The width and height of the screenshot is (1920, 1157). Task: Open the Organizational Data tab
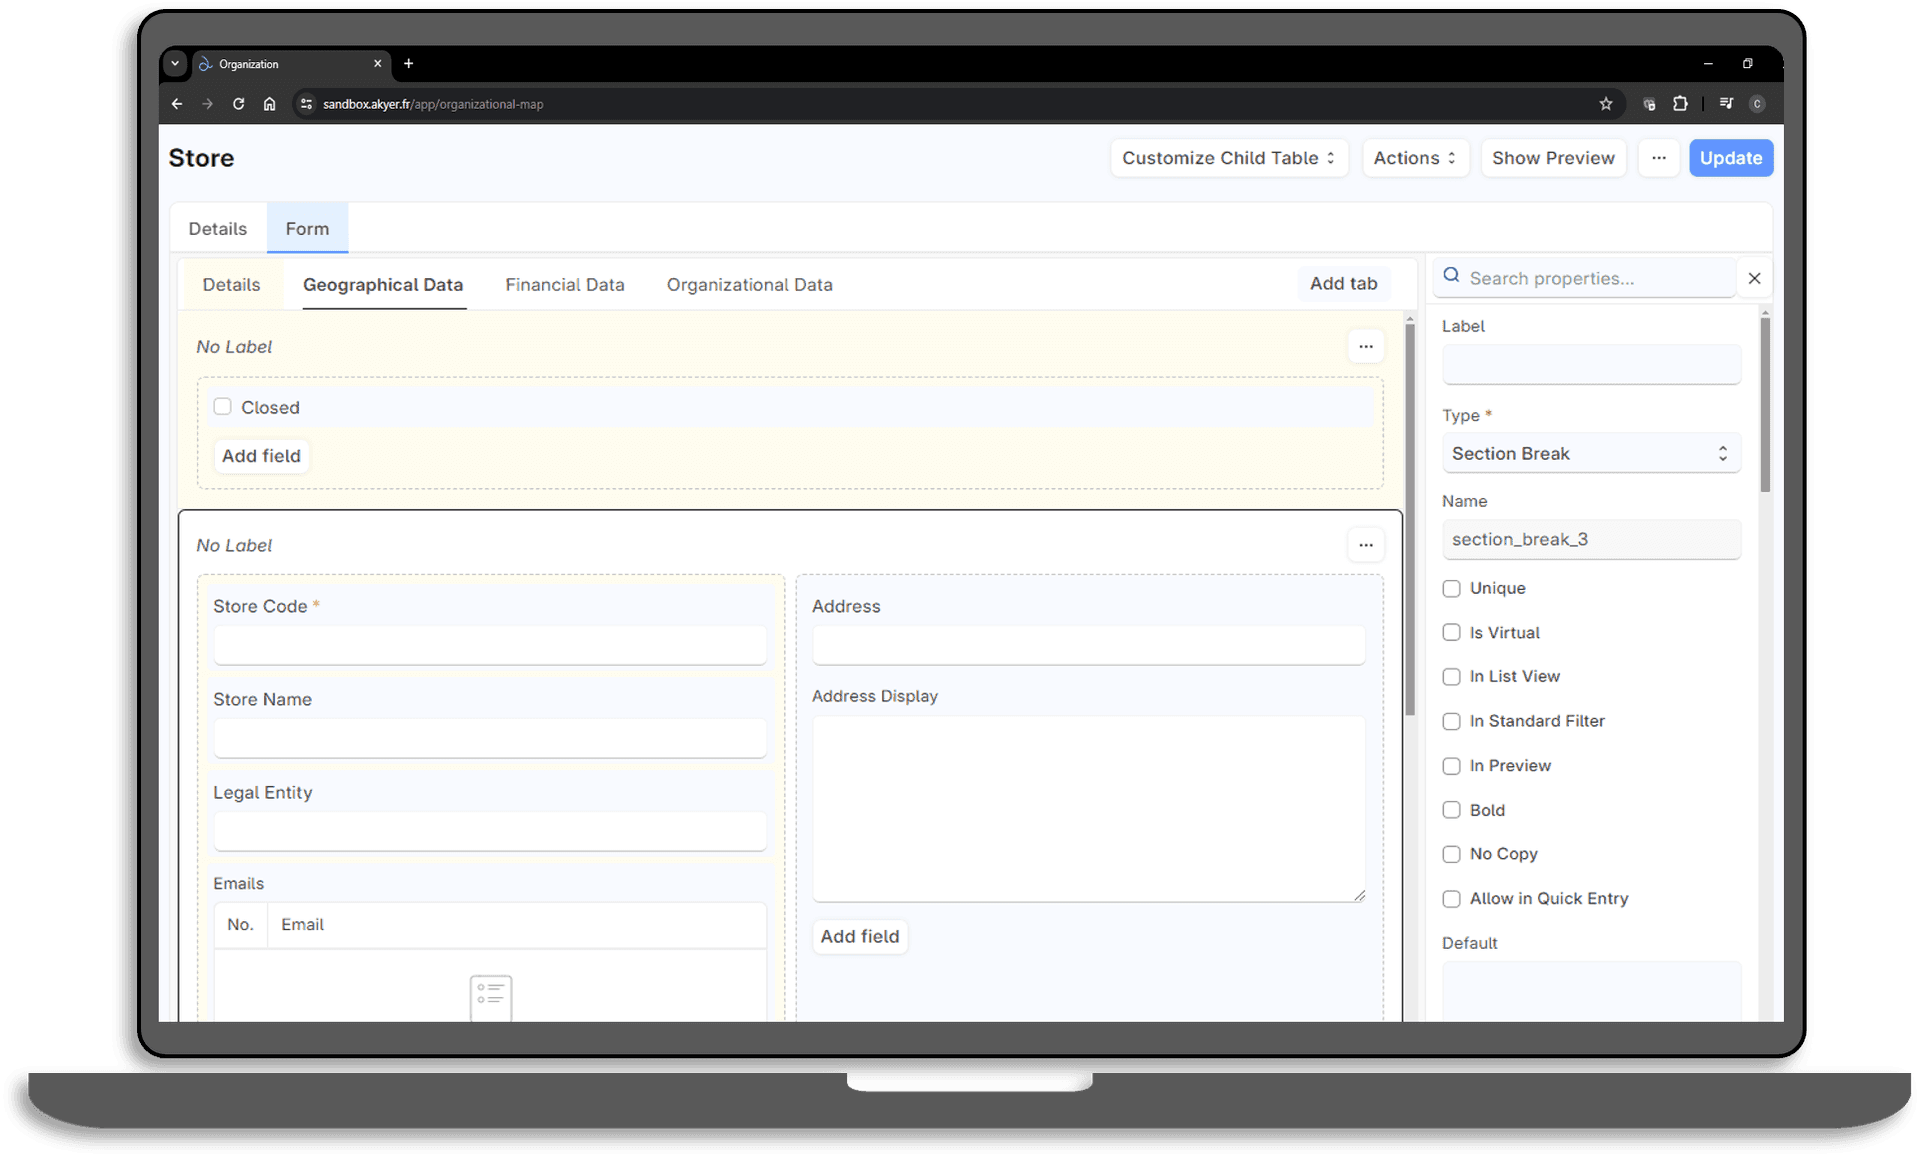tap(750, 285)
